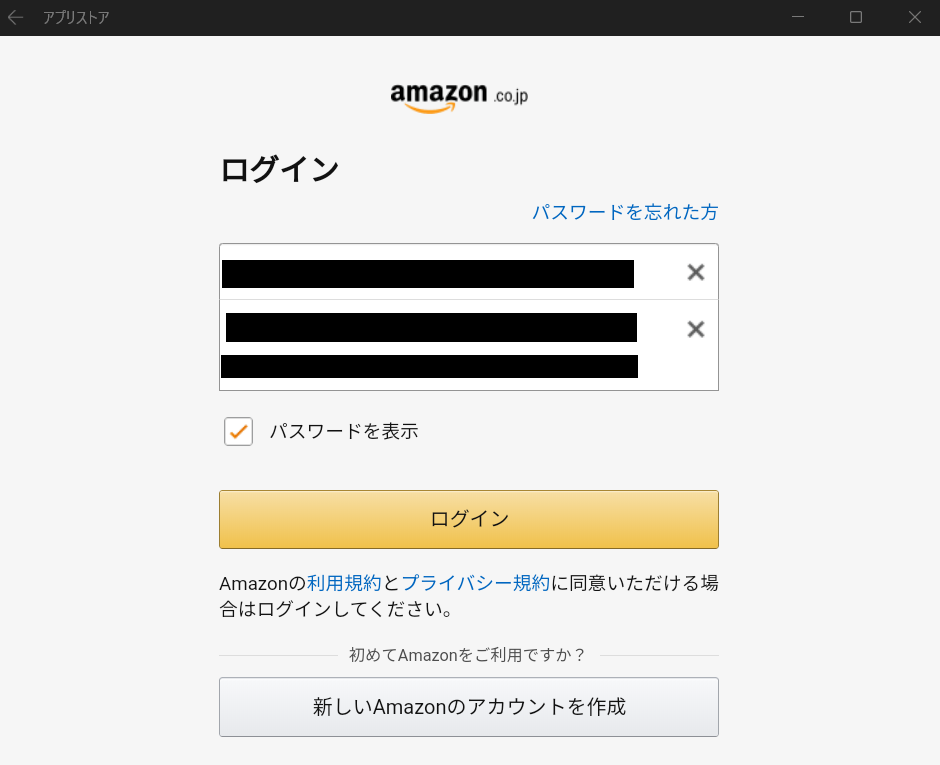Clear the top account field with its X icon
This screenshot has height=765, width=940.
(x=695, y=271)
